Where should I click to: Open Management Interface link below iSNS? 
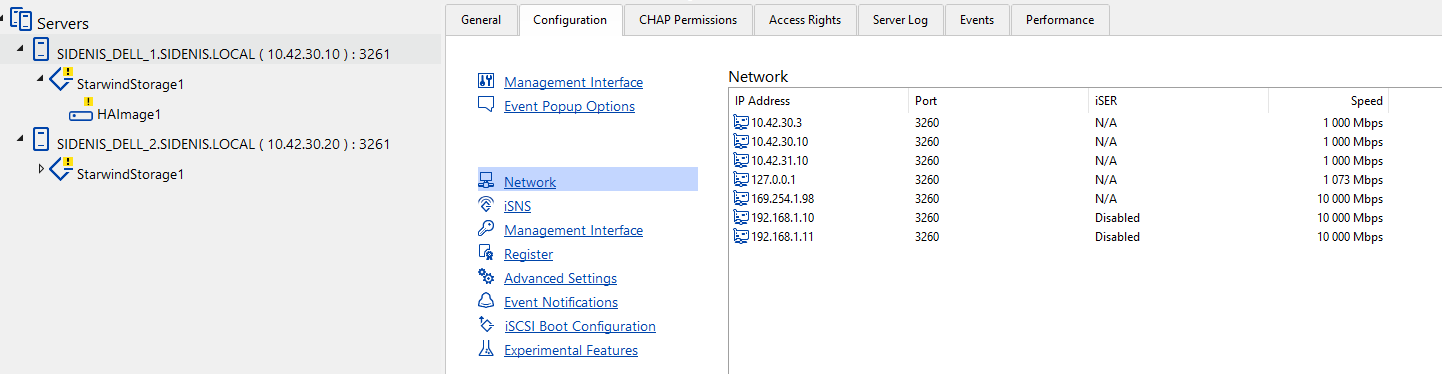click(x=573, y=230)
